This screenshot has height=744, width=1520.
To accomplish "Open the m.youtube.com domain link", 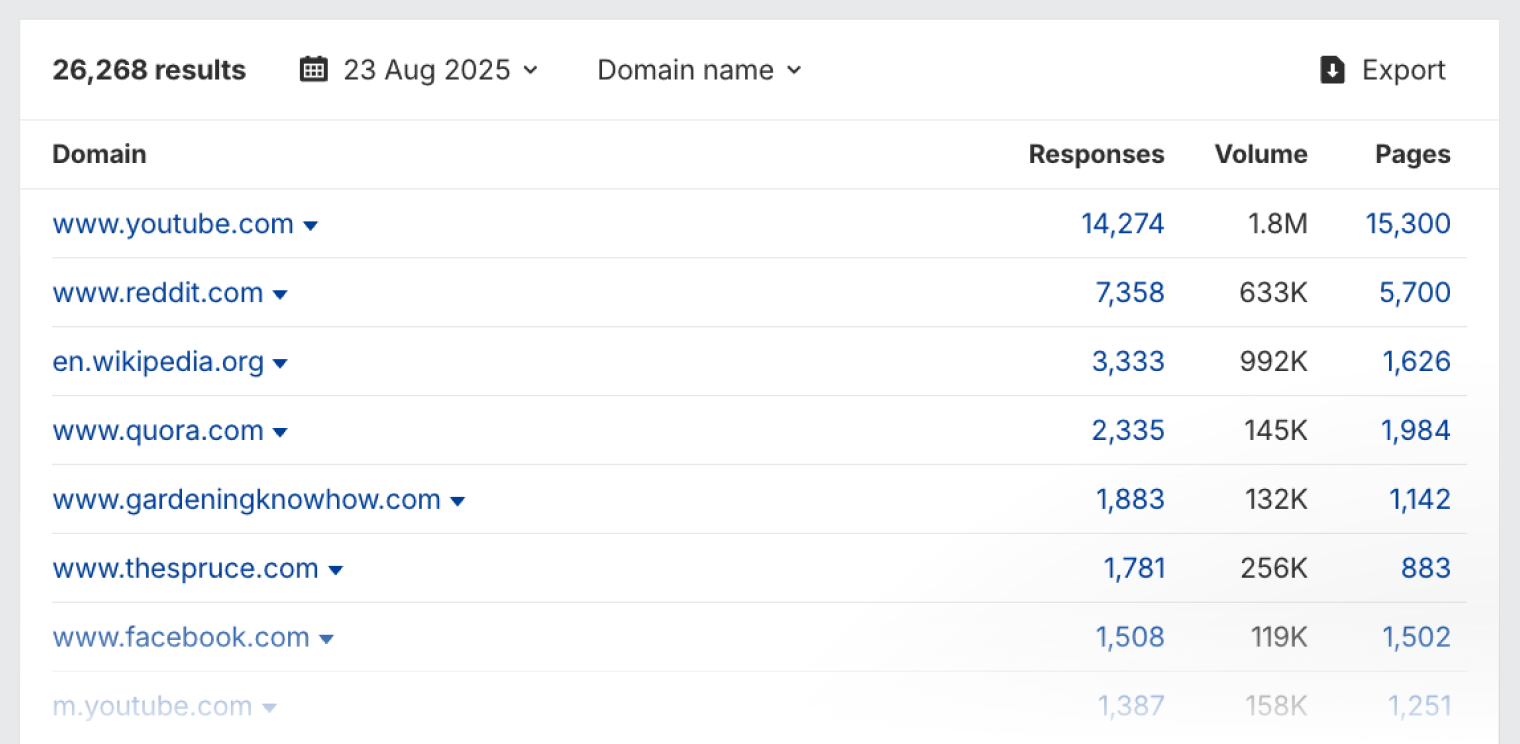I will click(x=152, y=707).
